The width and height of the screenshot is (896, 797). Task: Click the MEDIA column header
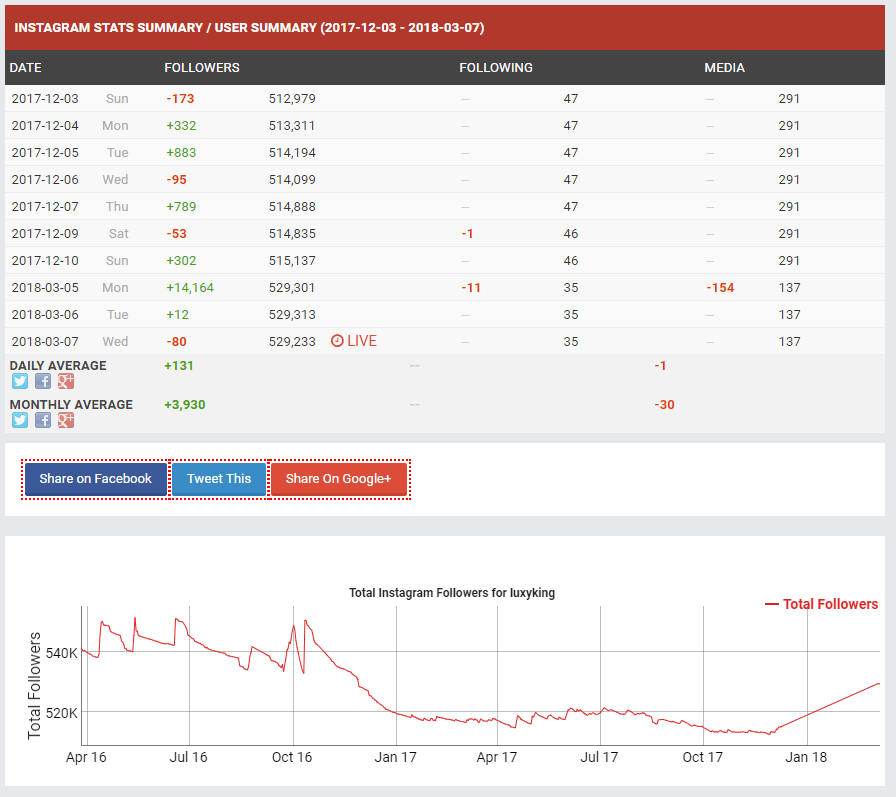pyautogui.click(x=724, y=68)
